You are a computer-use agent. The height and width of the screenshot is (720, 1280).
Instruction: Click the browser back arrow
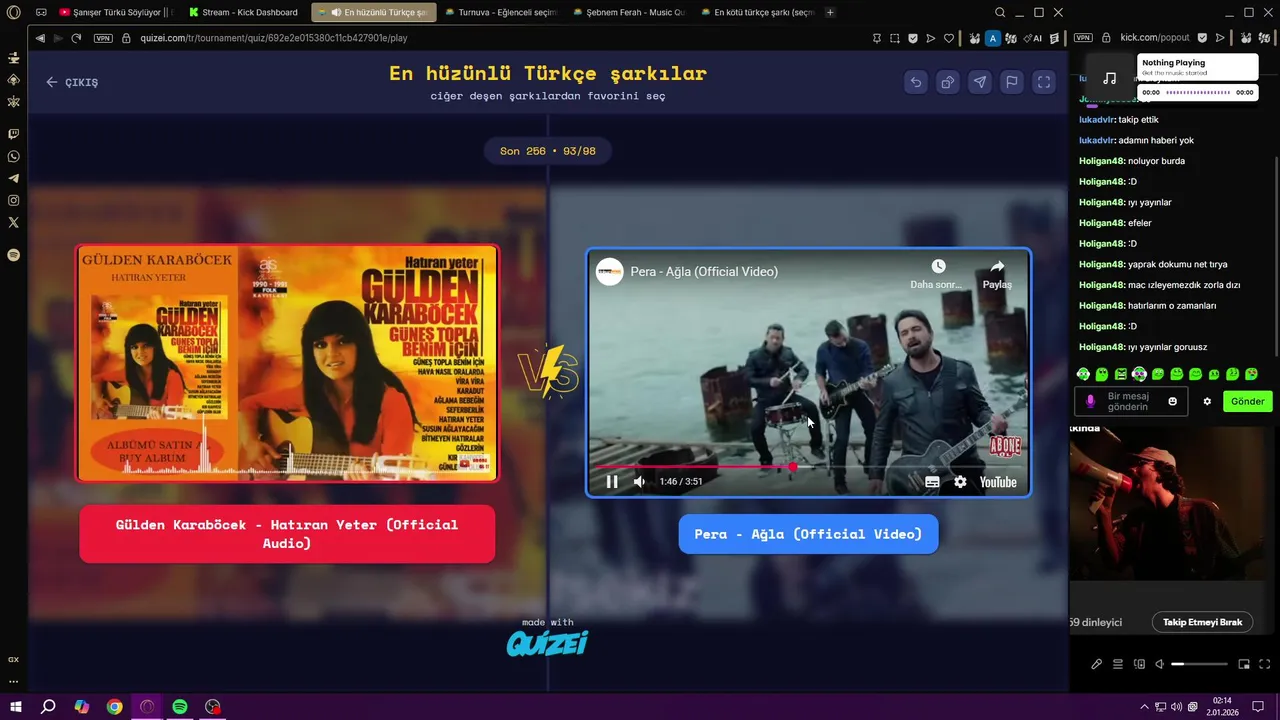[40, 38]
